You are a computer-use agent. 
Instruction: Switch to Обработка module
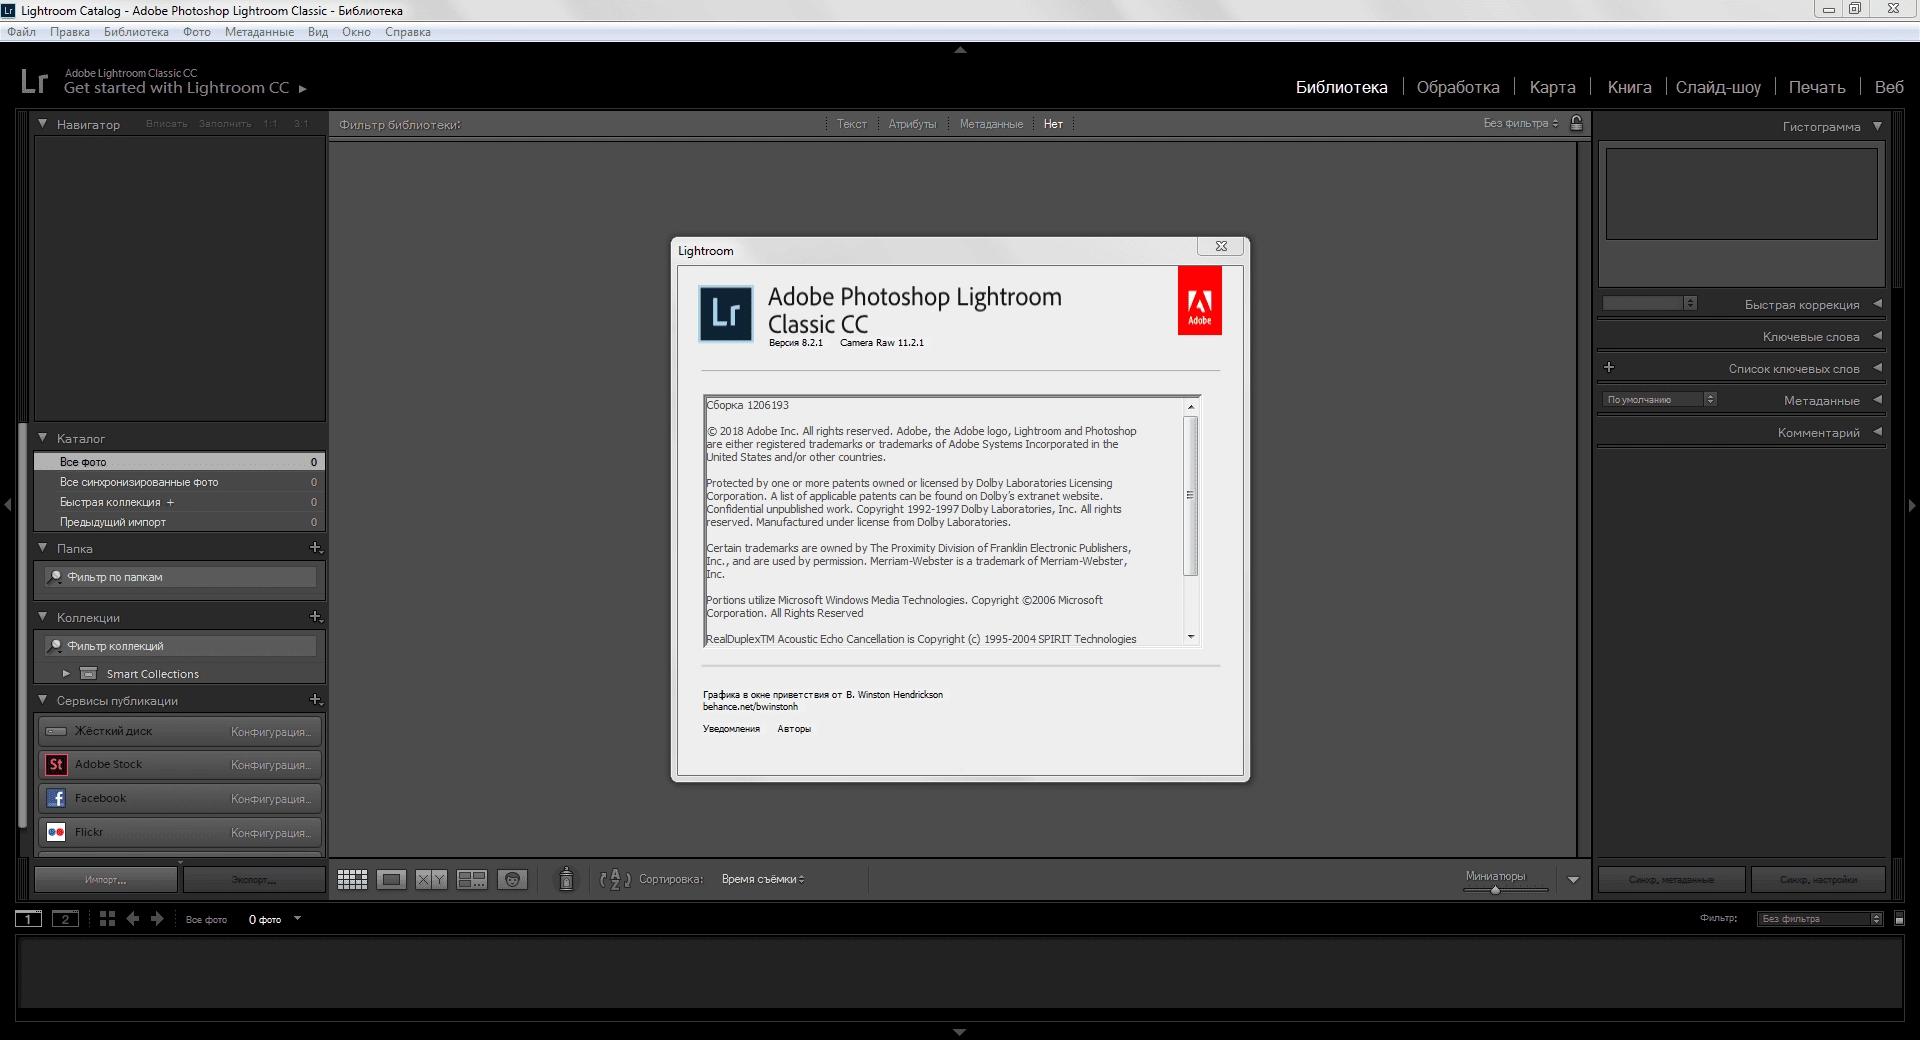(x=1458, y=87)
